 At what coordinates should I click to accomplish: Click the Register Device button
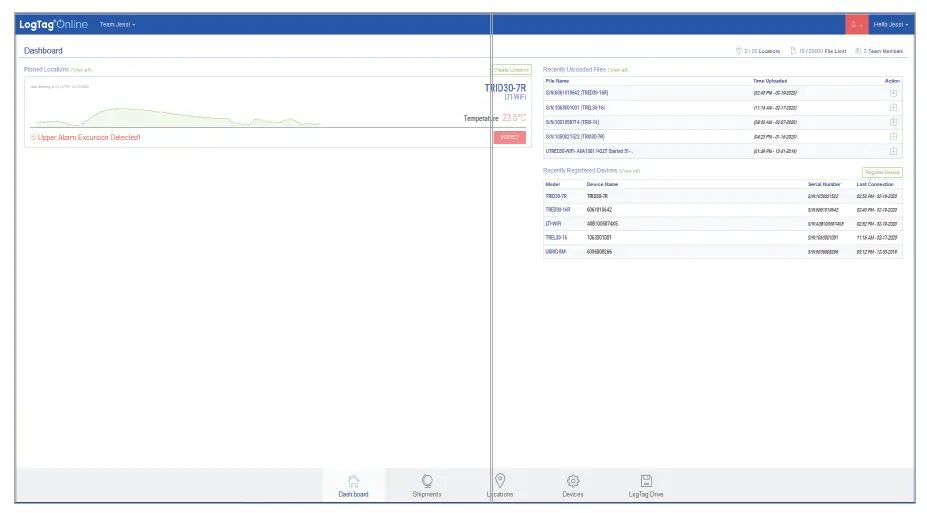[x=882, y=172]
